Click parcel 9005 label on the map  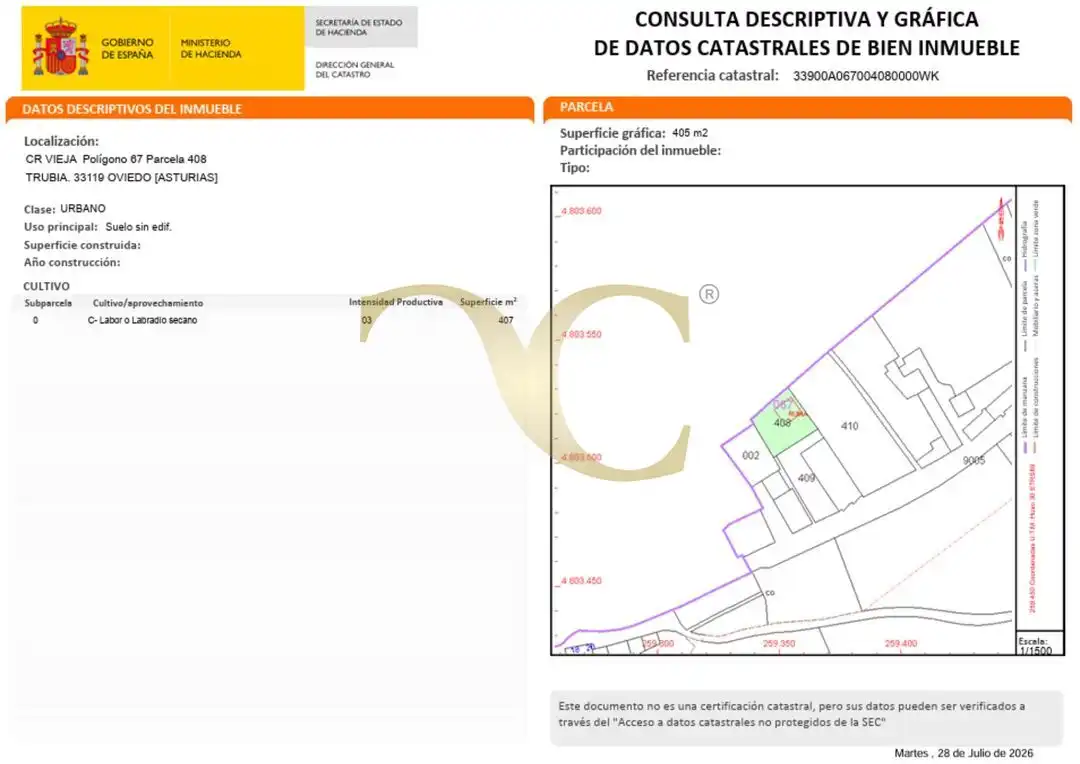[974, 460]
